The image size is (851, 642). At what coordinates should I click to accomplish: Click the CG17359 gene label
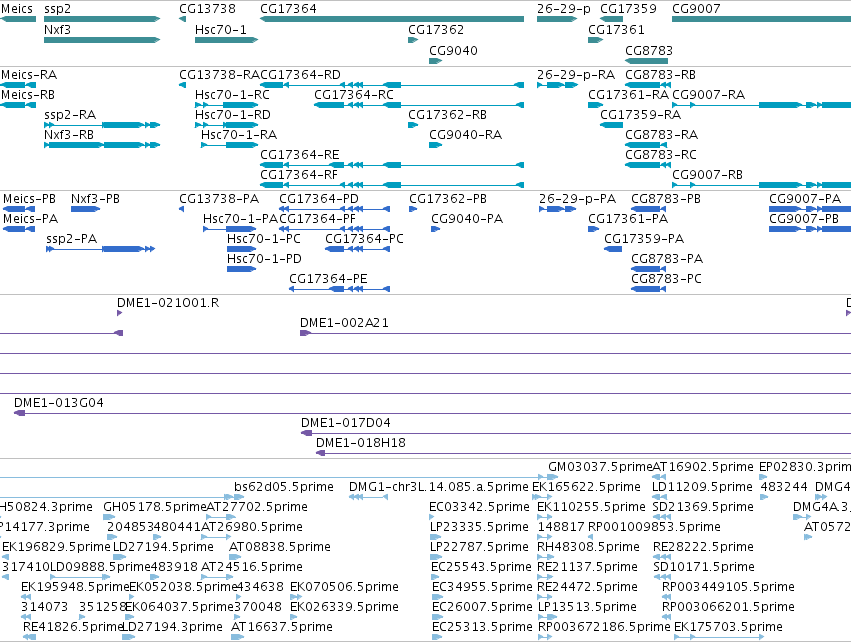pyautogui.click(x=628, y=9)
